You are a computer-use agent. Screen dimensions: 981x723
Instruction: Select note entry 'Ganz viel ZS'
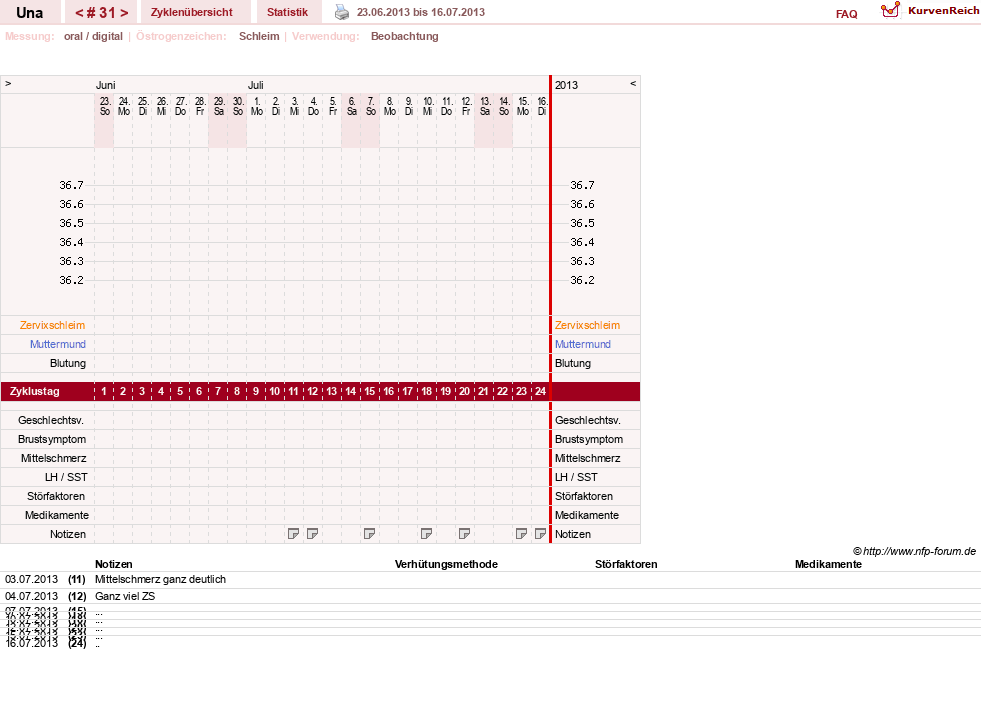[x=125, y=596]
